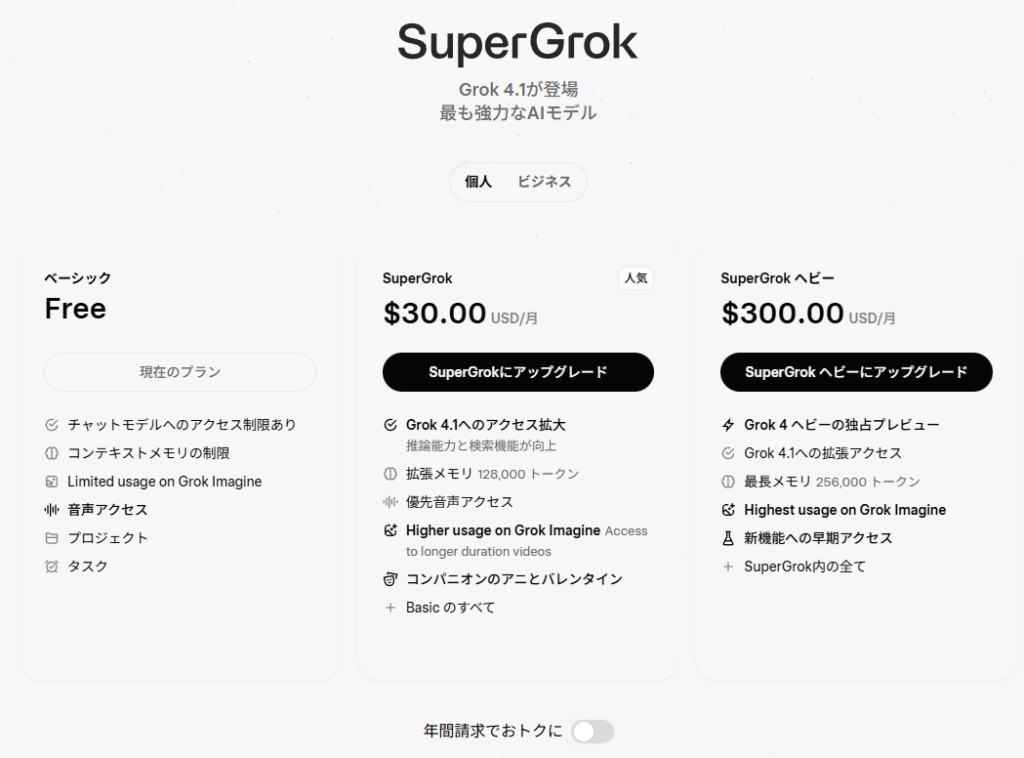Click the plus icon beside Basic のすべて
This screenshot has height=758, width=1024.
tap(391, 607)
